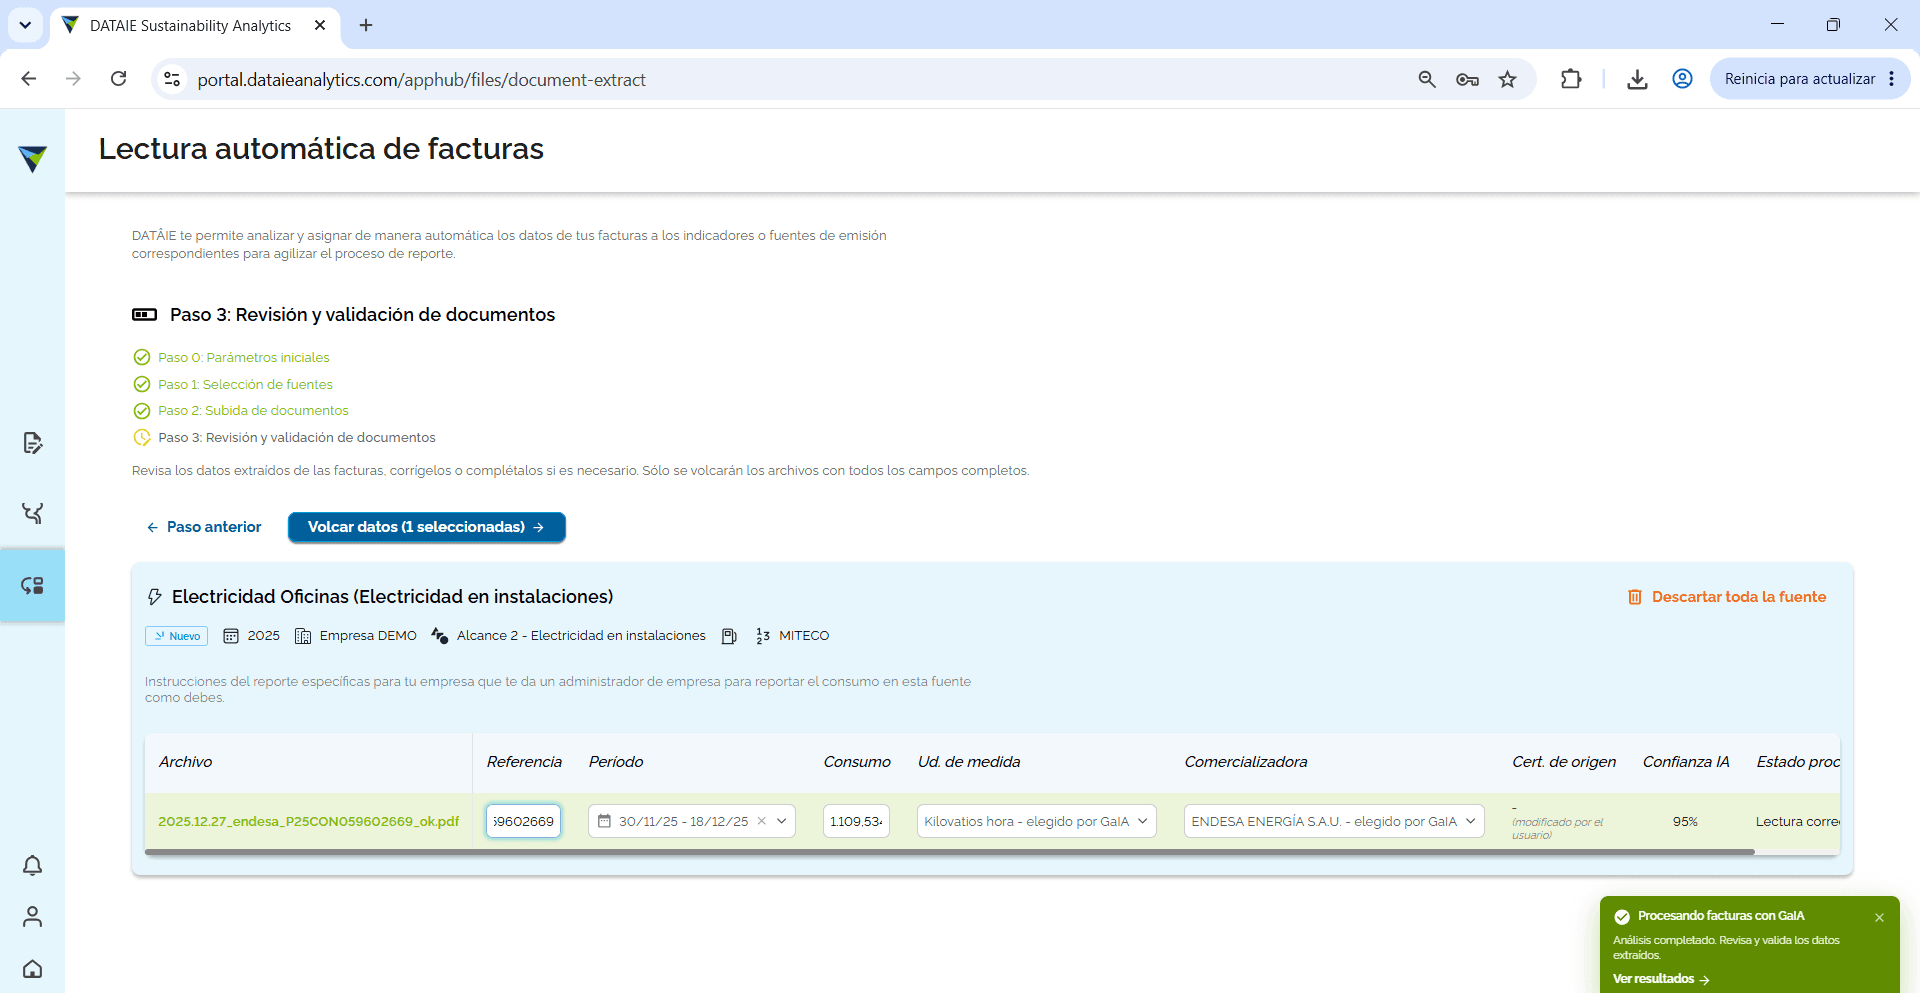
Task: Click the Referencia input field
Action: (x=523, y=821)
